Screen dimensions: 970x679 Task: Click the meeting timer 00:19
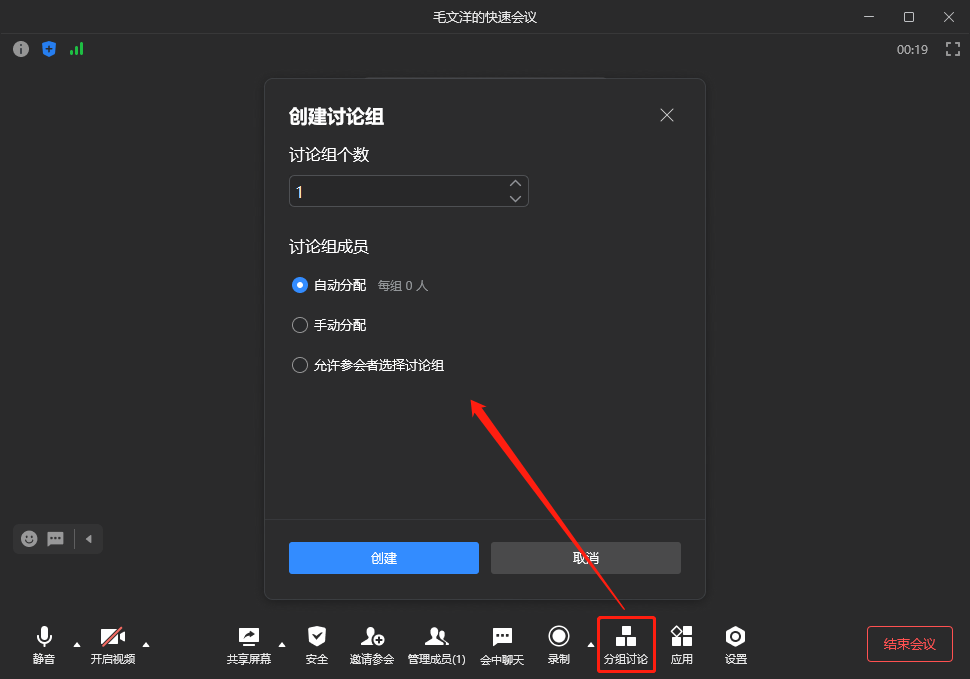pos(912,49)
